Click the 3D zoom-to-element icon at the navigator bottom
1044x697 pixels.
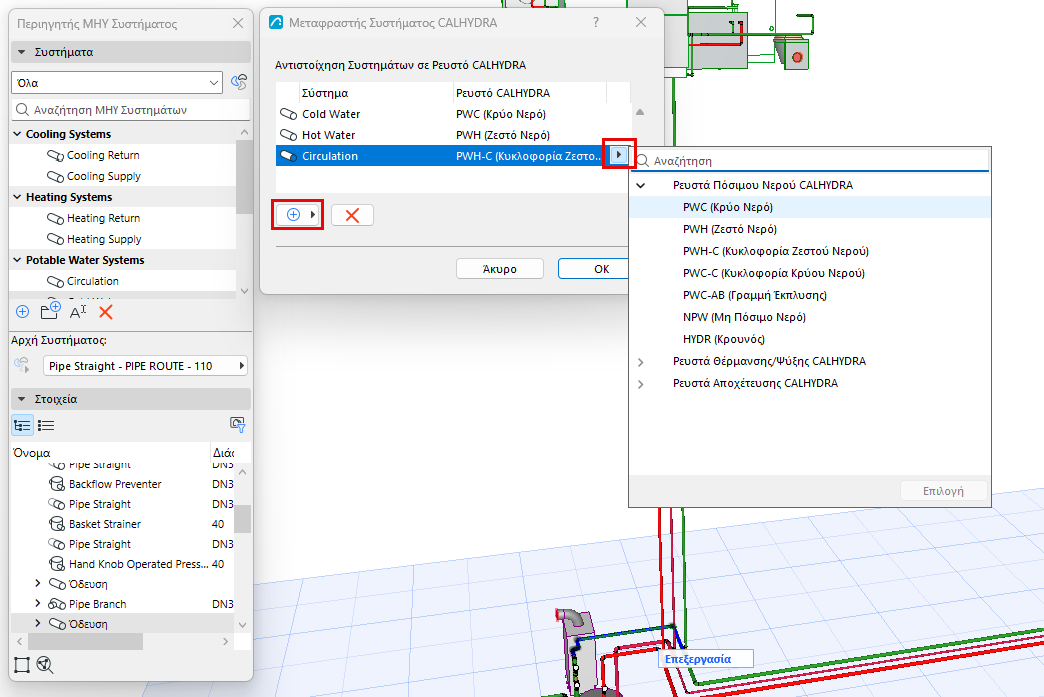45,664
